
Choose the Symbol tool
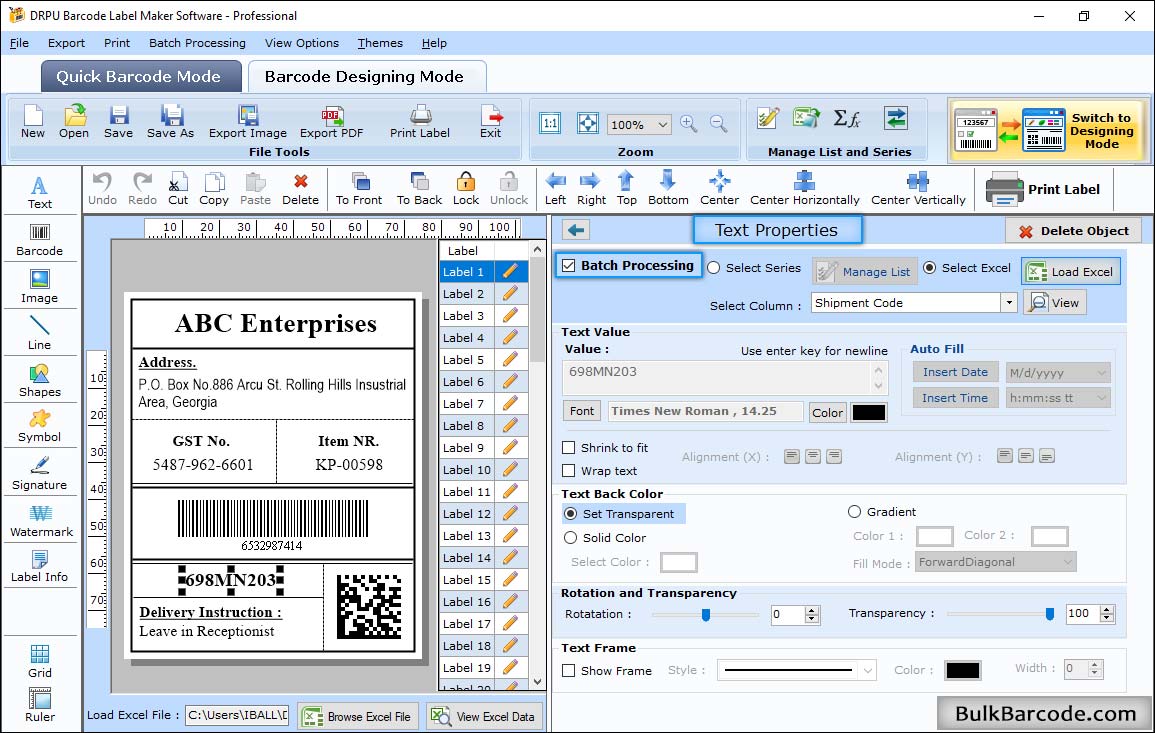coord(40,427)
